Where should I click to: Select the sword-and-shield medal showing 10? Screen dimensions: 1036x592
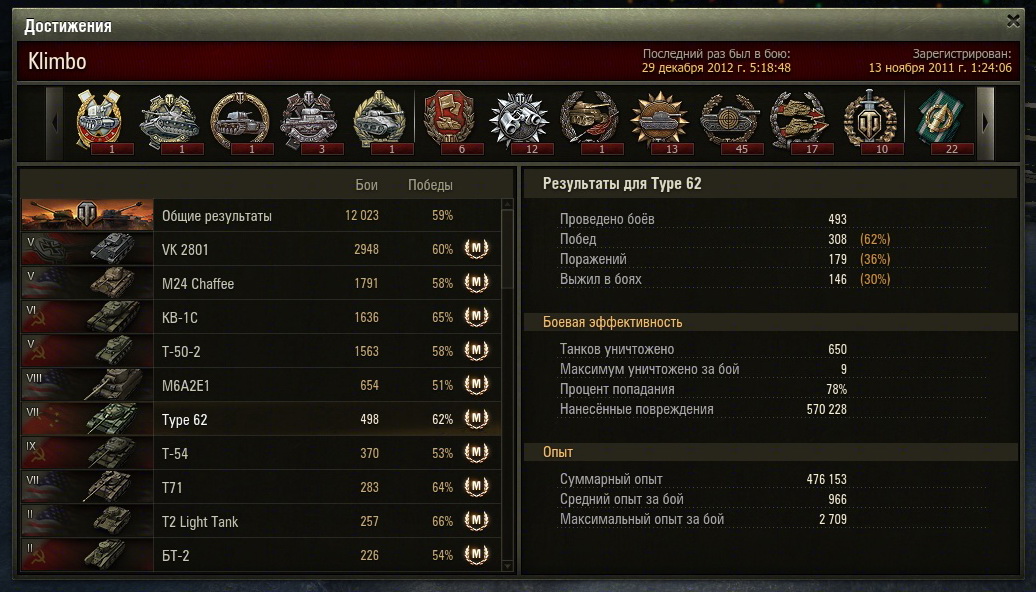tap(870, 123)
